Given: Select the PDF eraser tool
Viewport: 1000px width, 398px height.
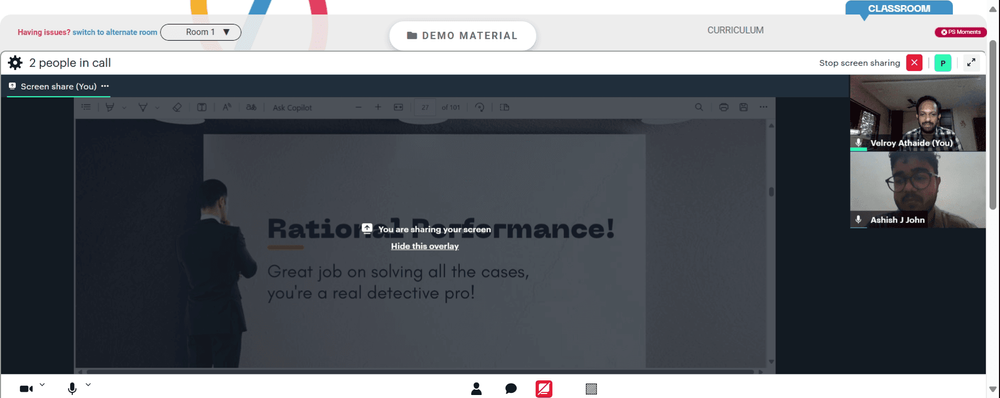Looking at the screenshot, I should [x=177, y=107].
